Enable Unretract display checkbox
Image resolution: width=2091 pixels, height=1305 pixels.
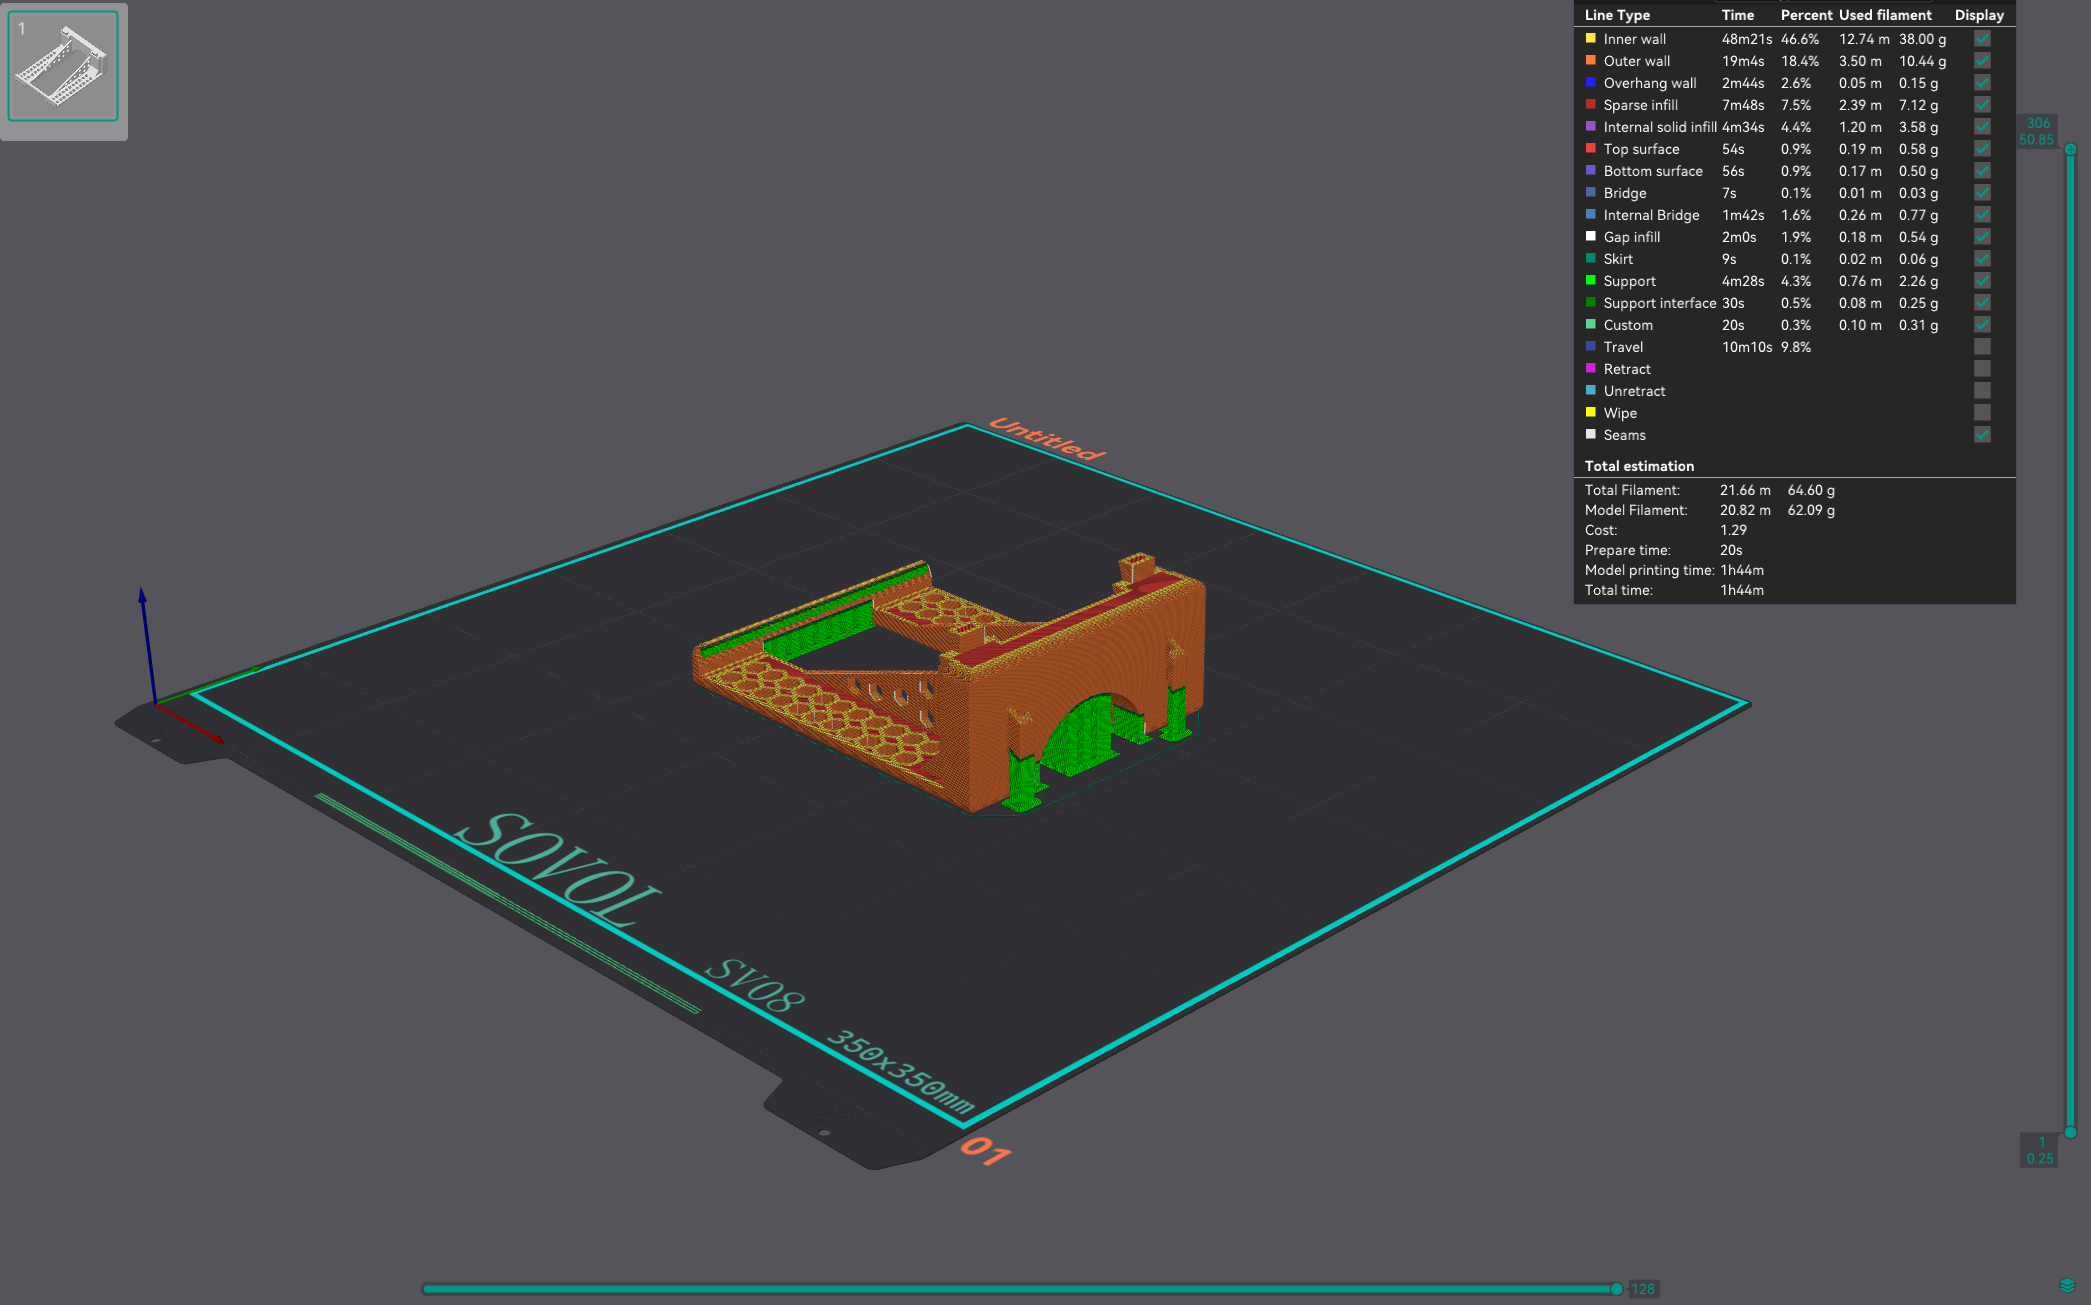1982,391
